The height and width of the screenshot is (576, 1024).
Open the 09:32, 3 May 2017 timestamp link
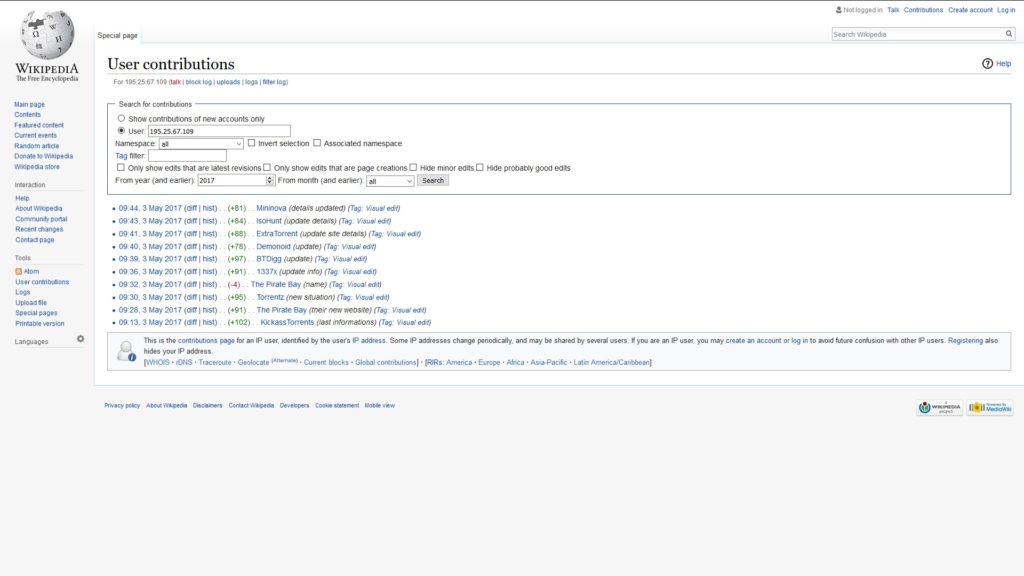click(x=150, y=285)
